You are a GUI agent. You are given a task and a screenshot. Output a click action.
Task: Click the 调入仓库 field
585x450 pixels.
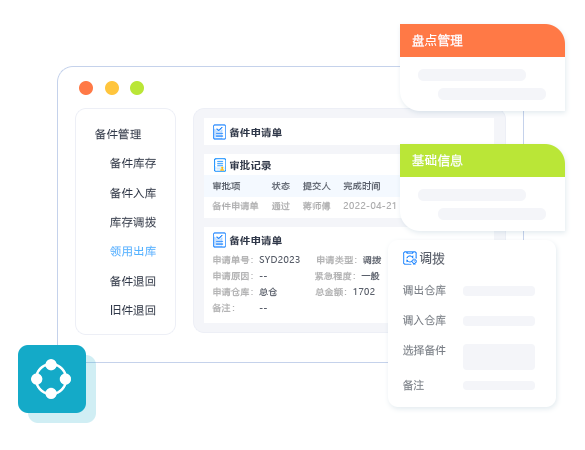click(499, 321)
